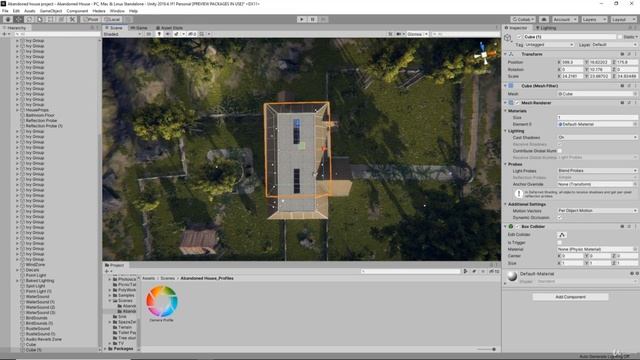Viewport: 640px width, 360px height.
Task: Click the Add Component button
Action: click(570, 297)
